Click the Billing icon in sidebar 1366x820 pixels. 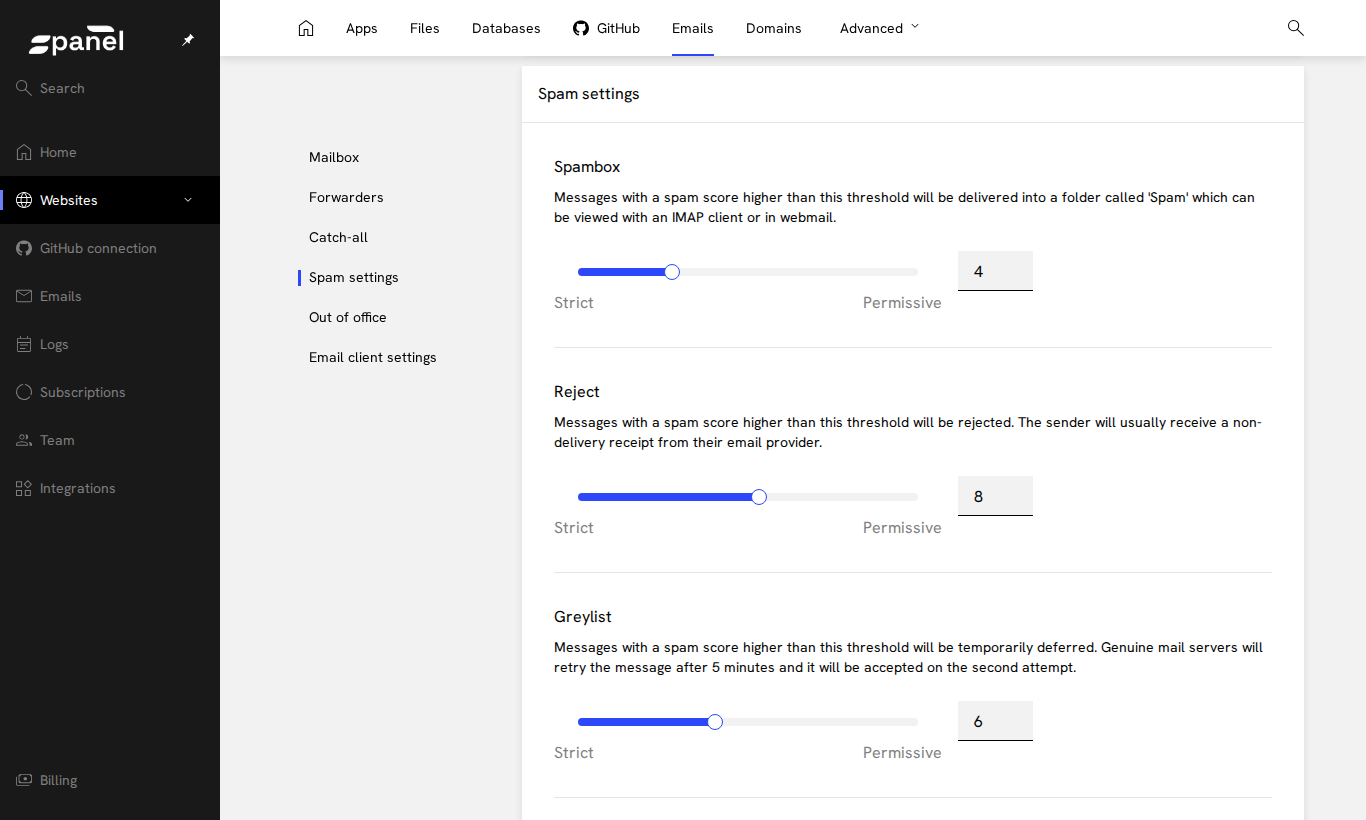coord(24,780)
